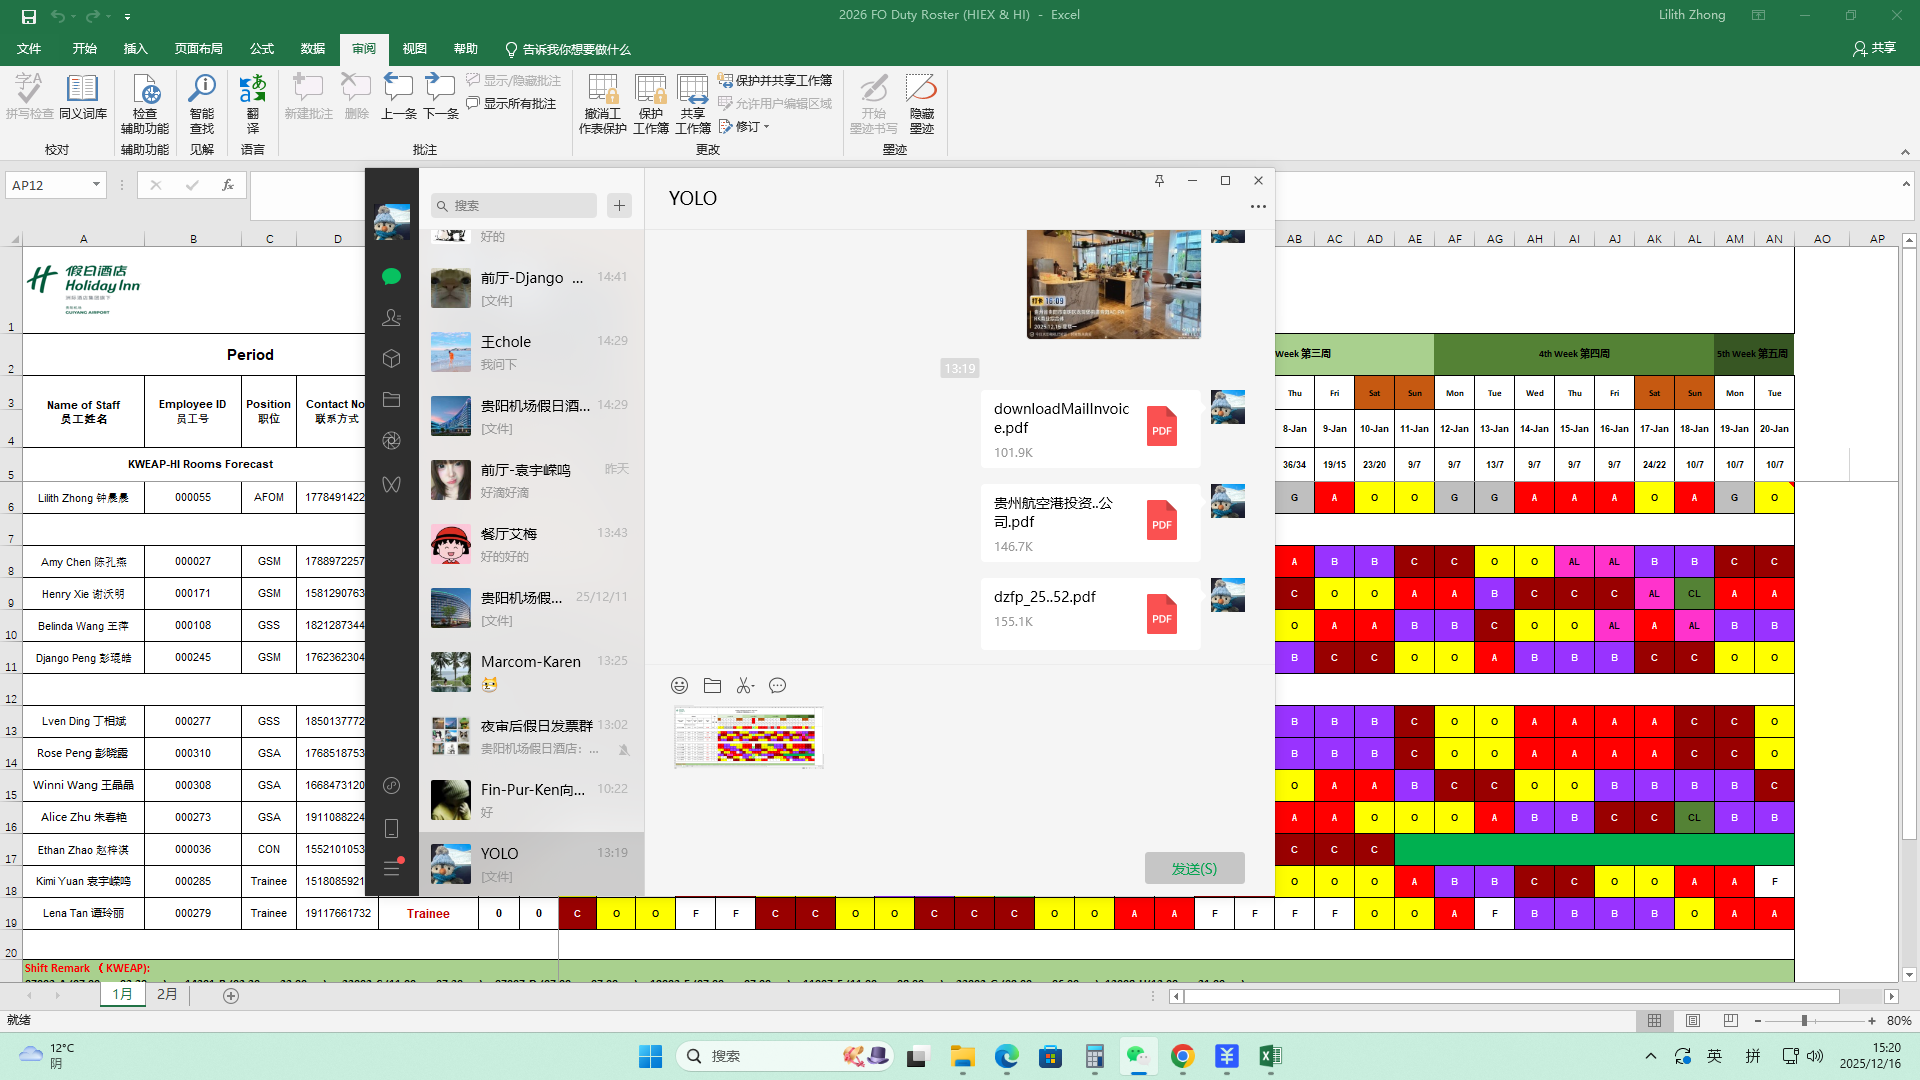Click the plus button beside WeChat search
1920x1080 pixels.
[x=619, y=205]
